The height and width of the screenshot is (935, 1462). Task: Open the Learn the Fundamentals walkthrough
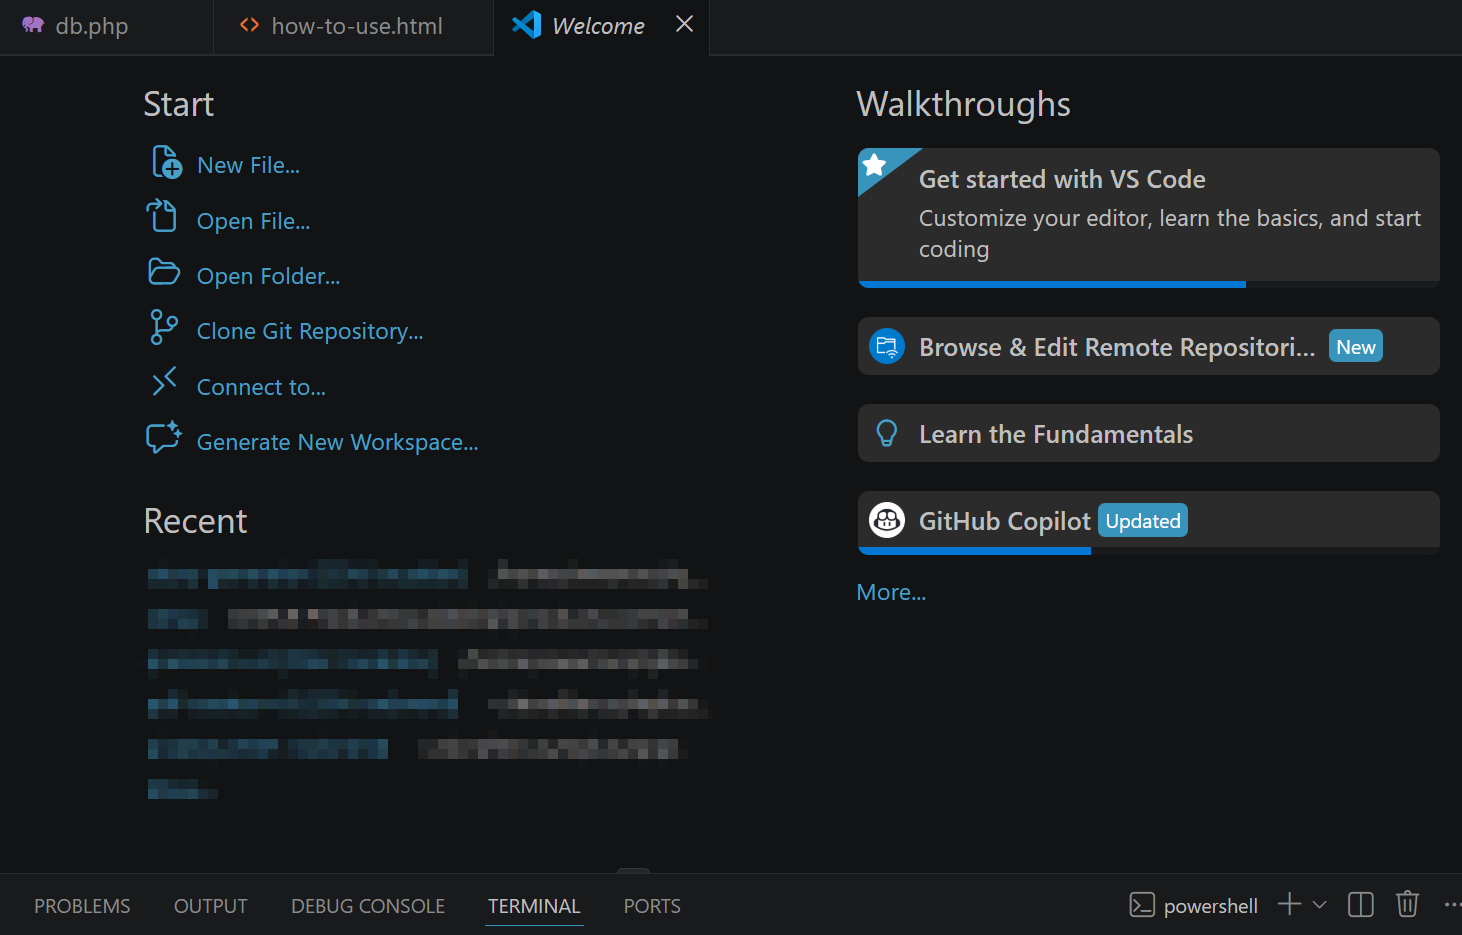[x=1149, y=433]
